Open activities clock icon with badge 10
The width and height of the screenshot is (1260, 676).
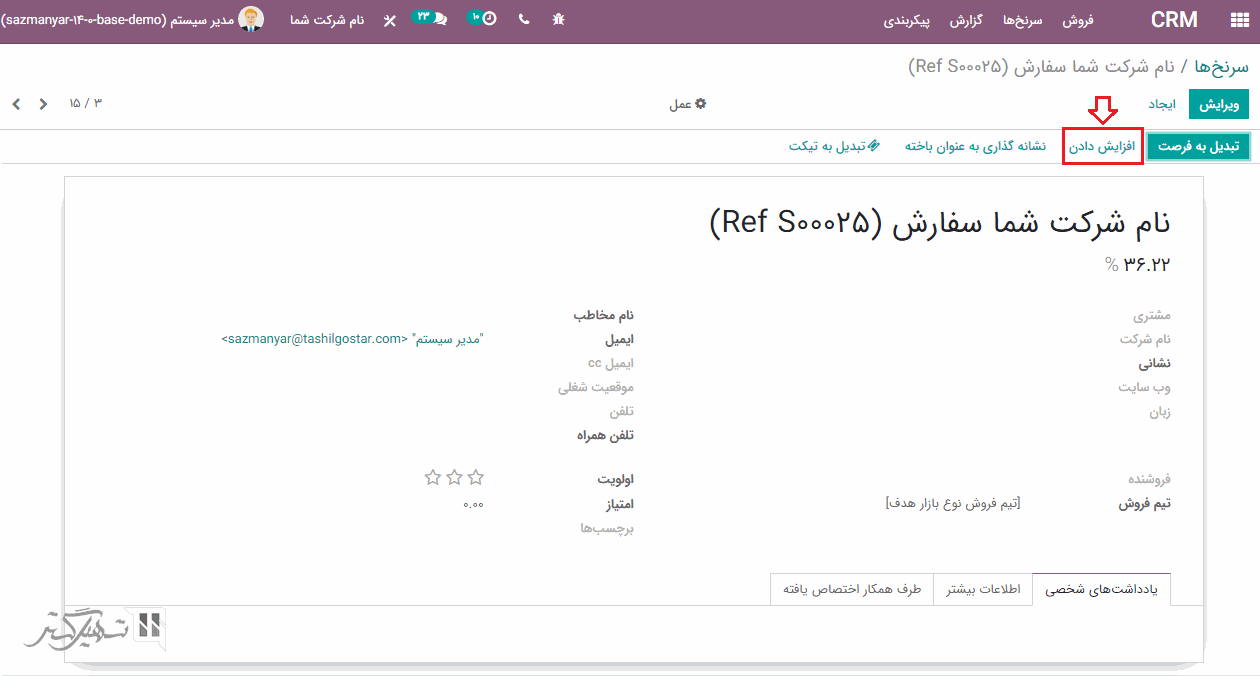(x=483, y=18)
